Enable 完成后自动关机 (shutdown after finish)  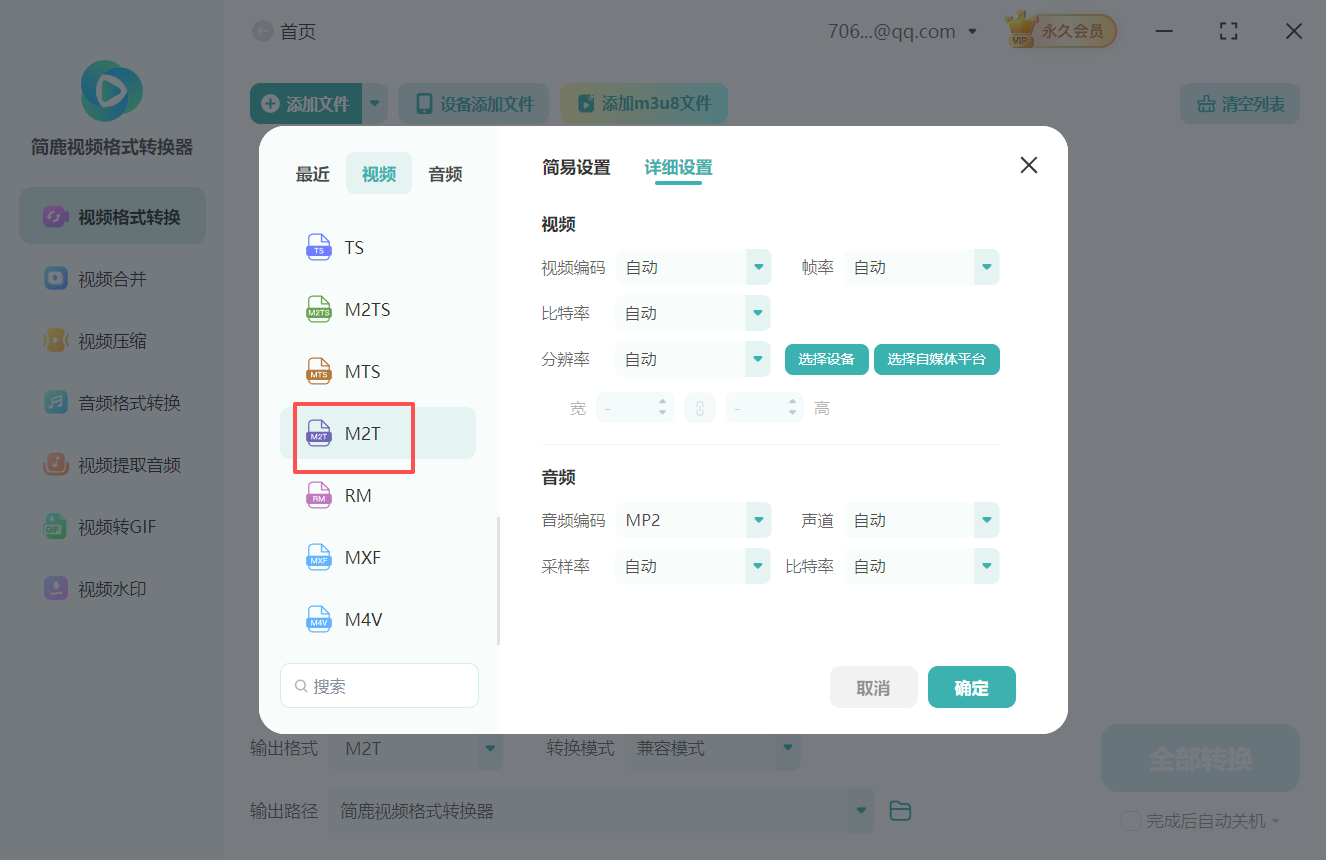pos(1131,820)
